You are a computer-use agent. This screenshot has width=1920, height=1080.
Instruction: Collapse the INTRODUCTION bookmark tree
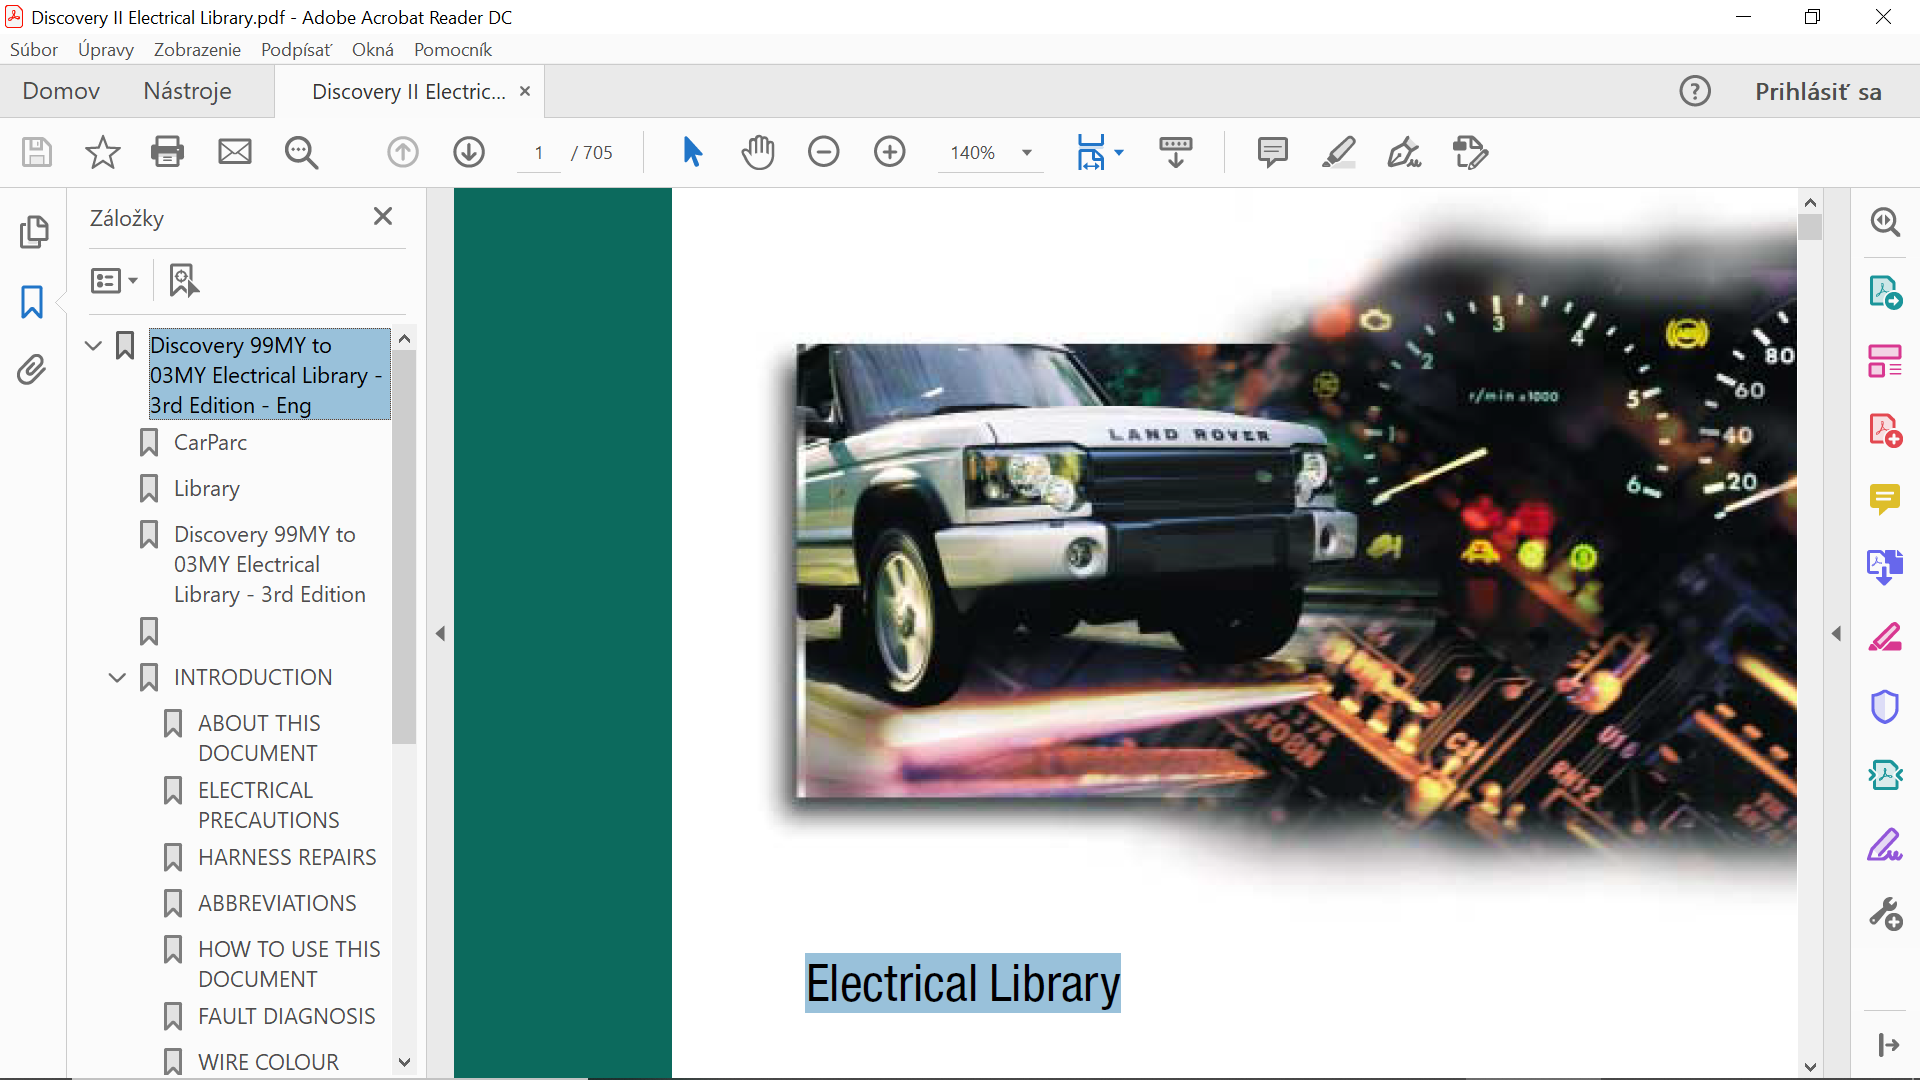tap(117, 678)
